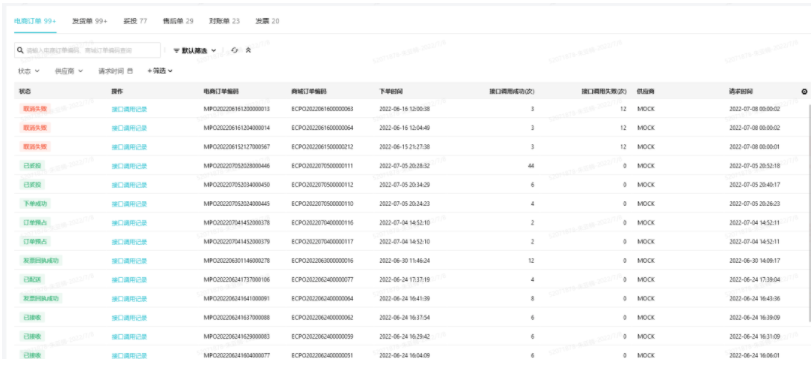Open 接口调用记录 for order MPO202206241637000088
Screen dimensions: 811x374
(x=129, y=318)
